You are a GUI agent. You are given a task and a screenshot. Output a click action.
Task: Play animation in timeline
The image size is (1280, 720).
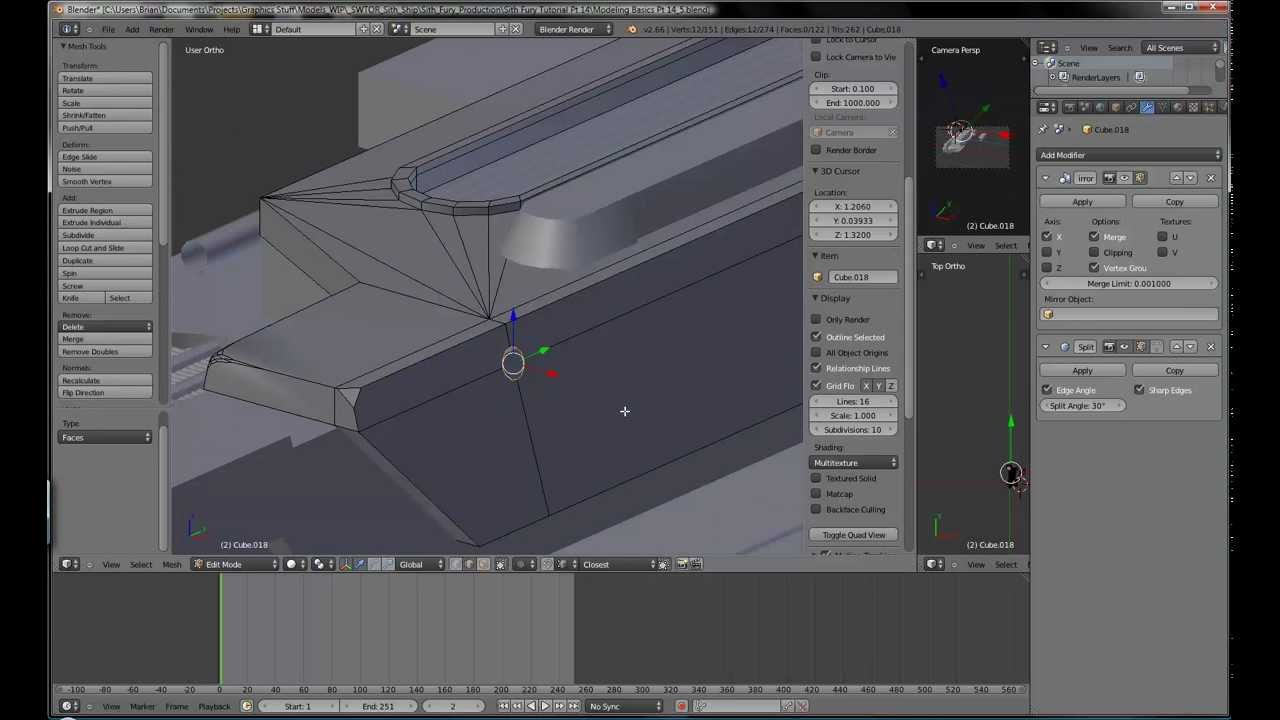545,706
